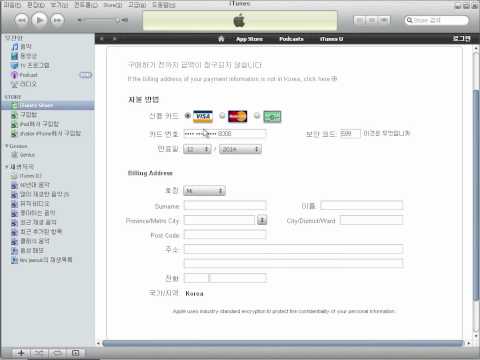
Task: Click the add playlist plus button
Action: pos(21,353)
